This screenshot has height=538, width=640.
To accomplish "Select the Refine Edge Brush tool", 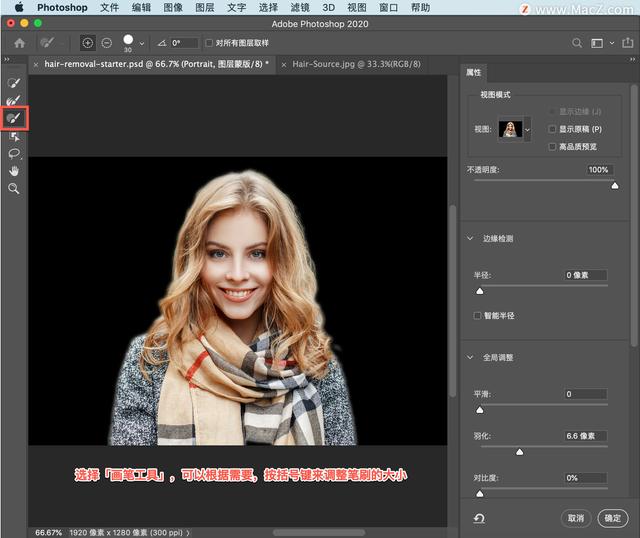I will pyautogui.click(x=14, y=101).
